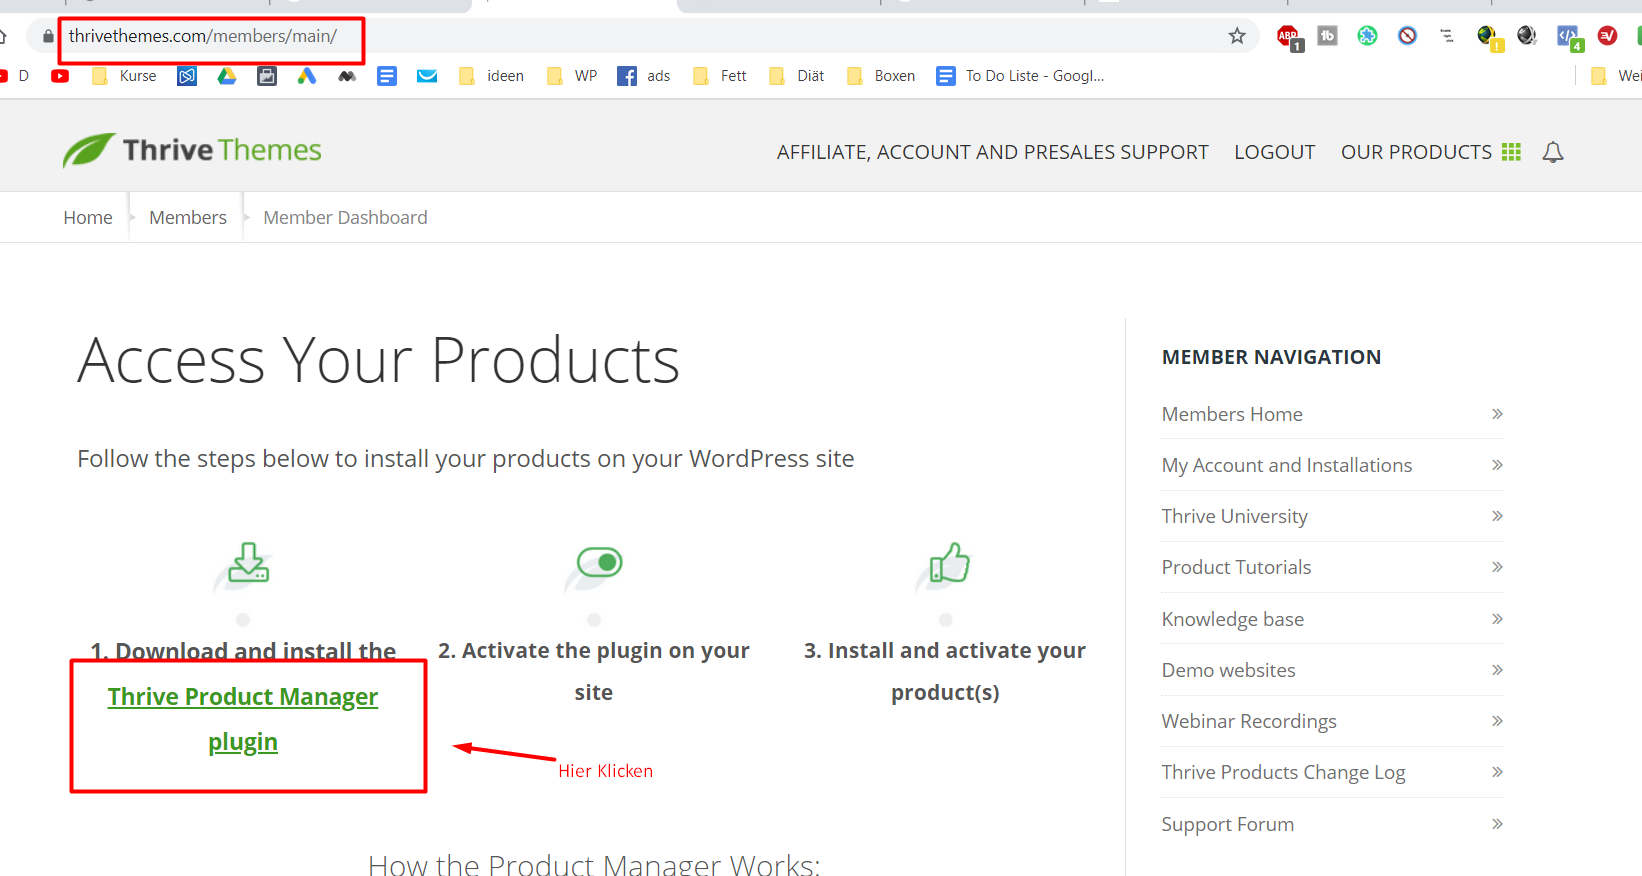Click the blue circle-with-slash extension icon

pos(1407,36)
